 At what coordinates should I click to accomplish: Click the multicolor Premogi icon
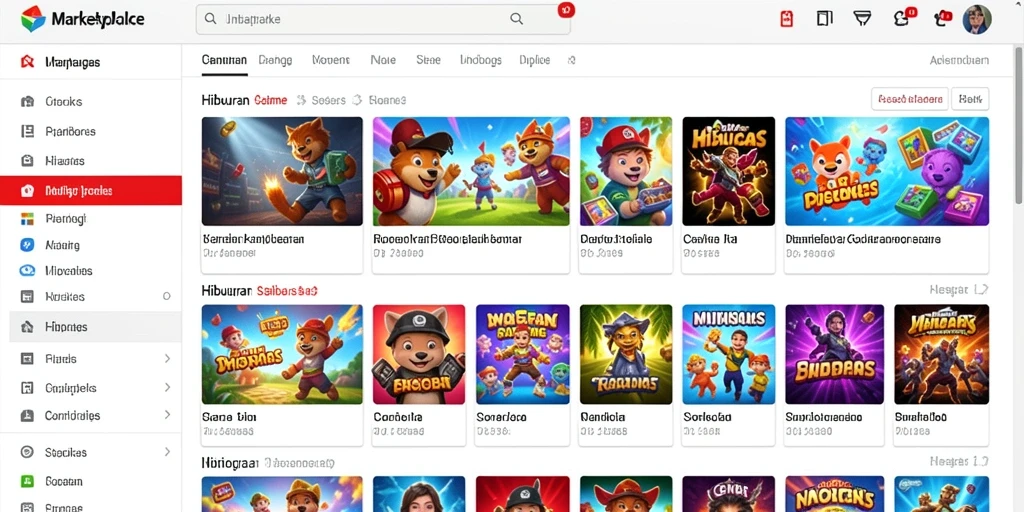click(27, 219)
